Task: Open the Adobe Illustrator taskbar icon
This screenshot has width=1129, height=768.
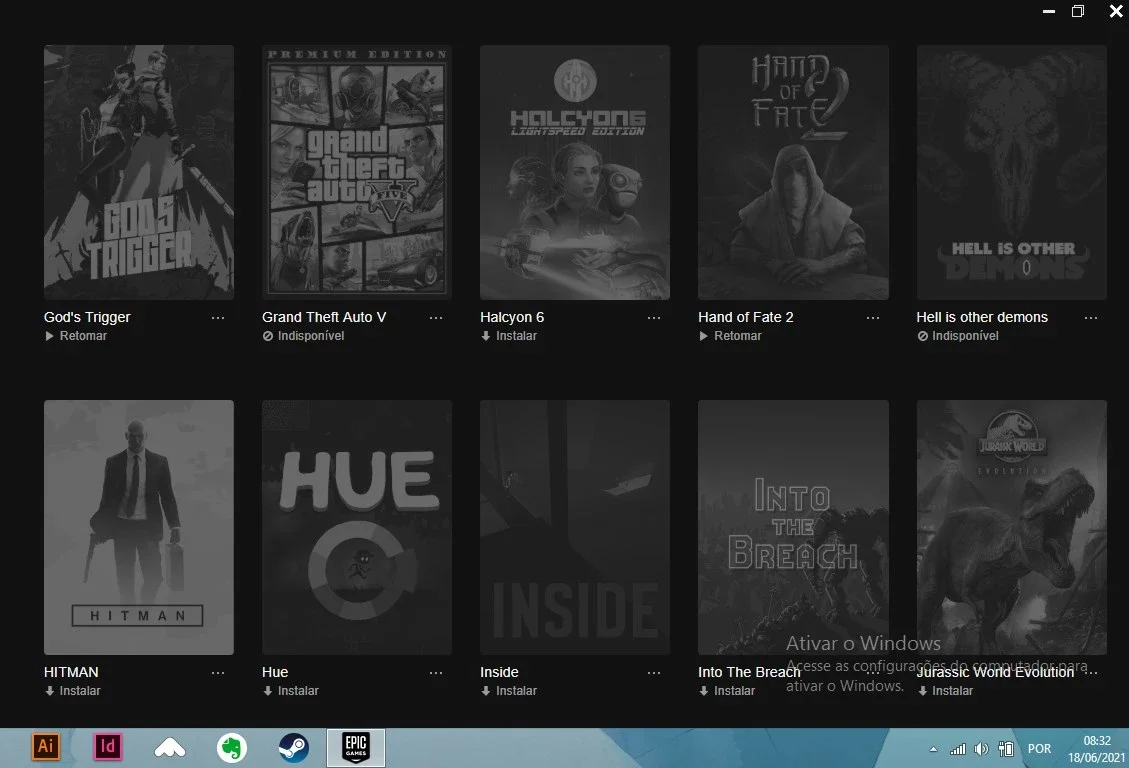Action: tap(45, 746)
